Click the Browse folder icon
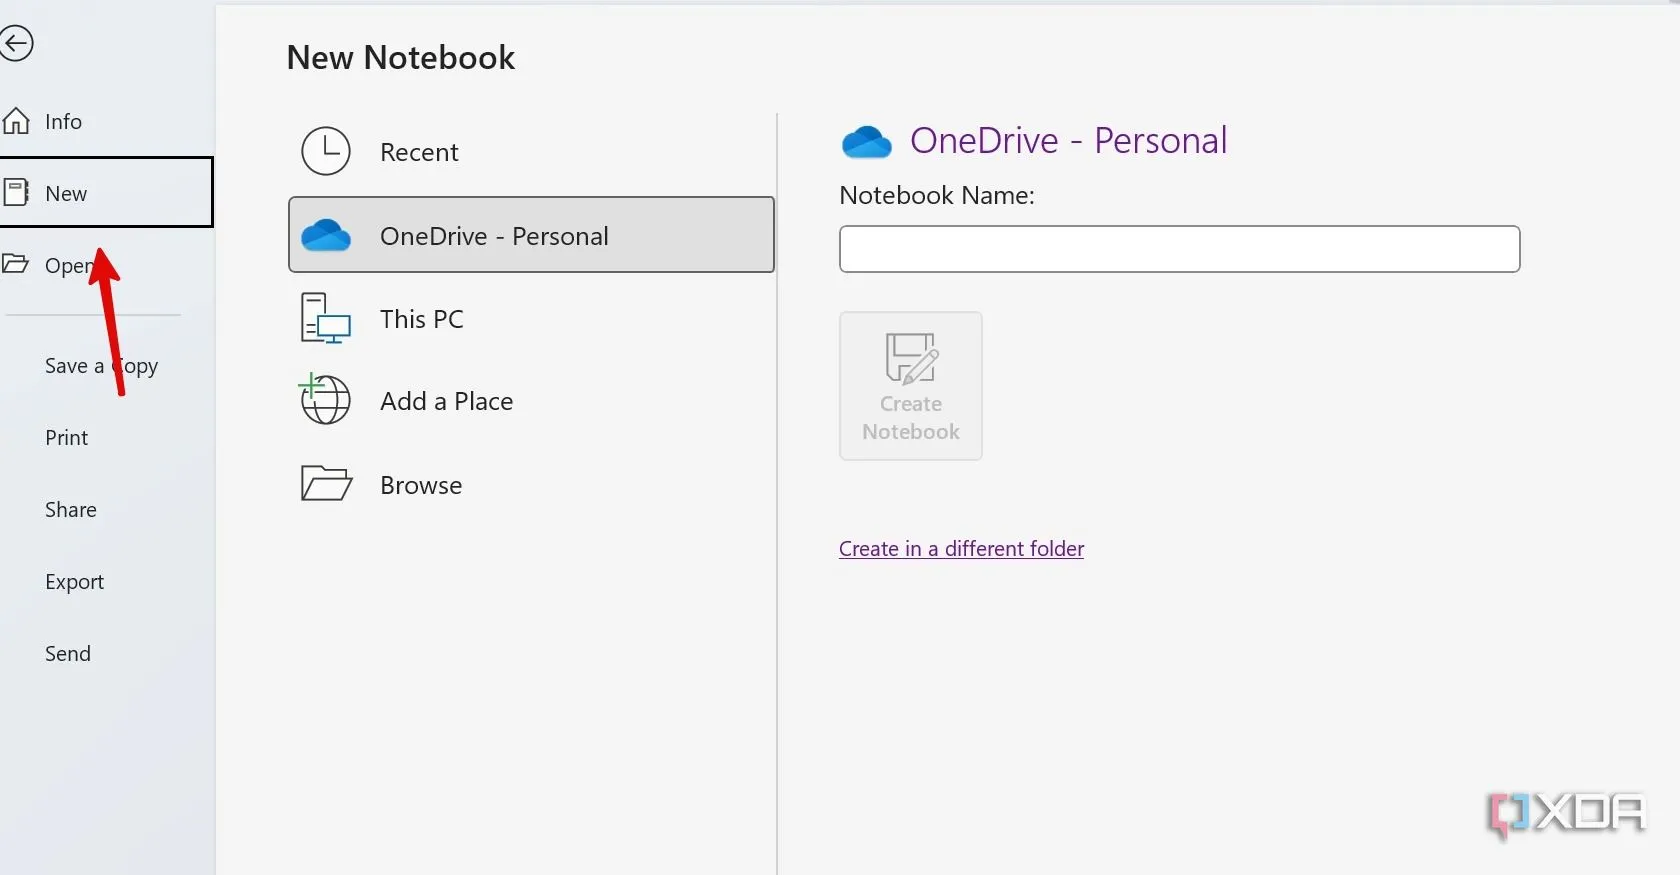The image size is (1680, 875). point(326,483)
